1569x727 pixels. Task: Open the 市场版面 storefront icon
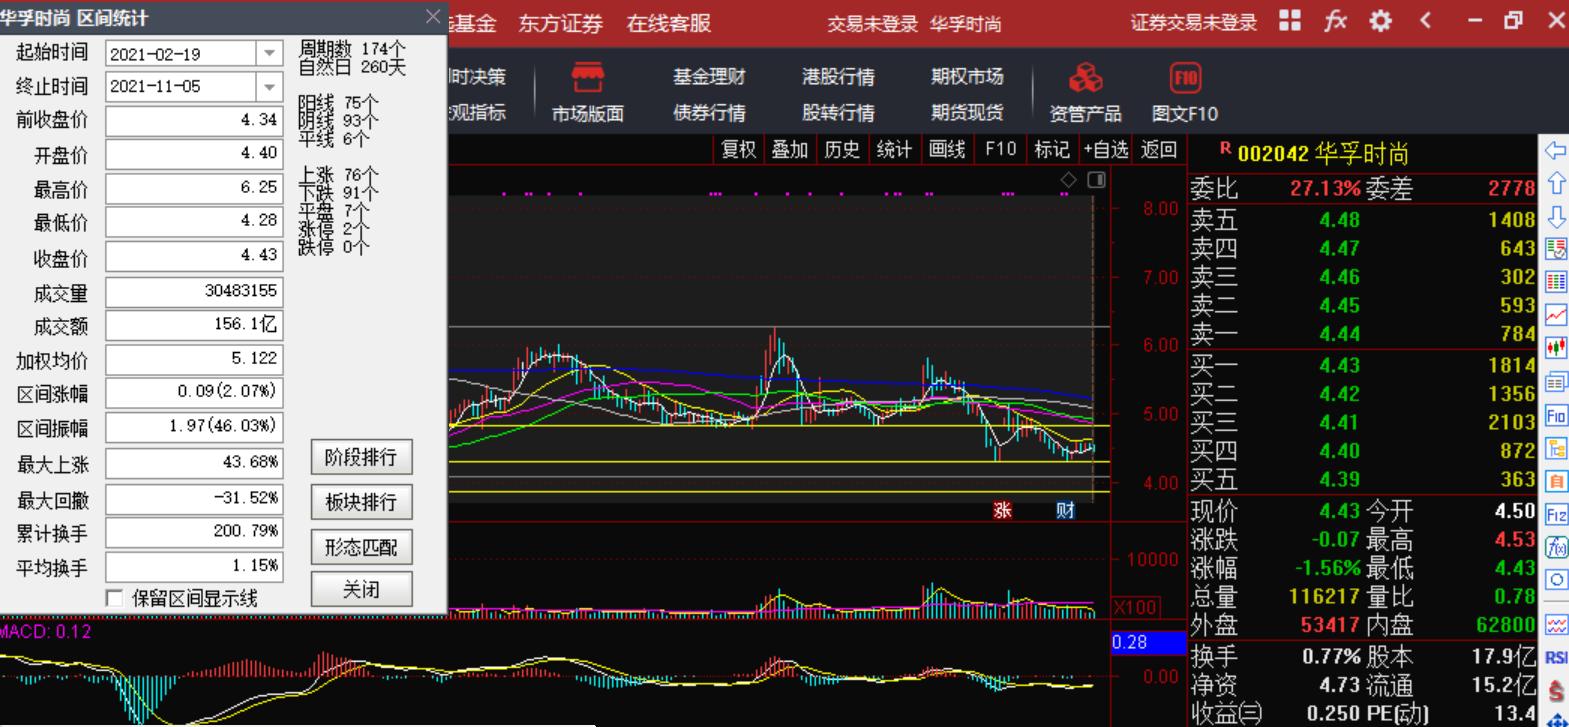click(x=588, y=78)
